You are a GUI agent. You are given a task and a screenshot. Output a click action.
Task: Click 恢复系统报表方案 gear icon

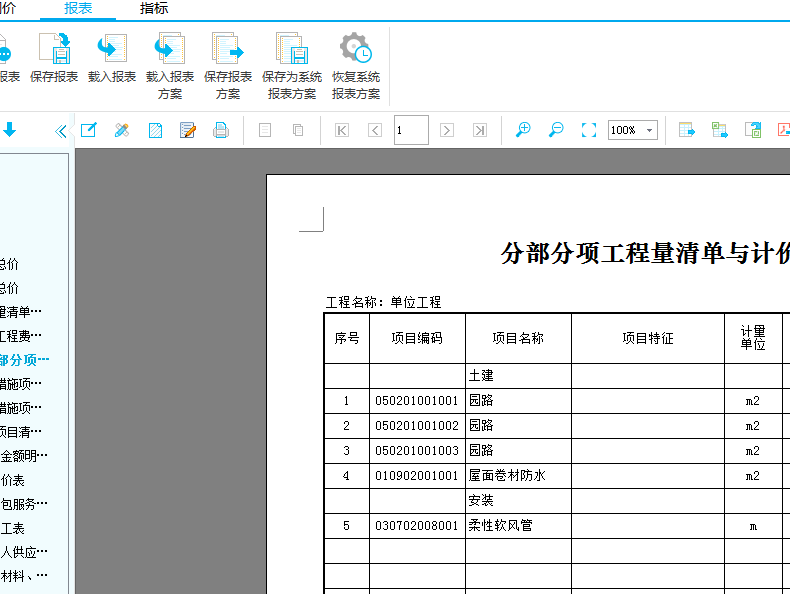(356, 48)
